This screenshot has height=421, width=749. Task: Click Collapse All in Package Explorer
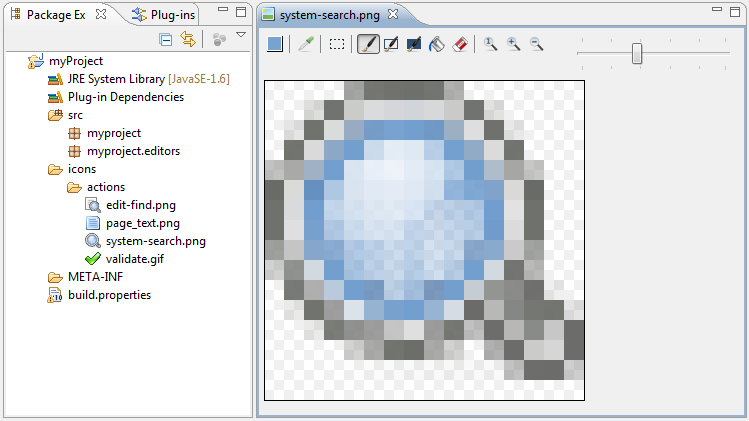pos(166,40)
